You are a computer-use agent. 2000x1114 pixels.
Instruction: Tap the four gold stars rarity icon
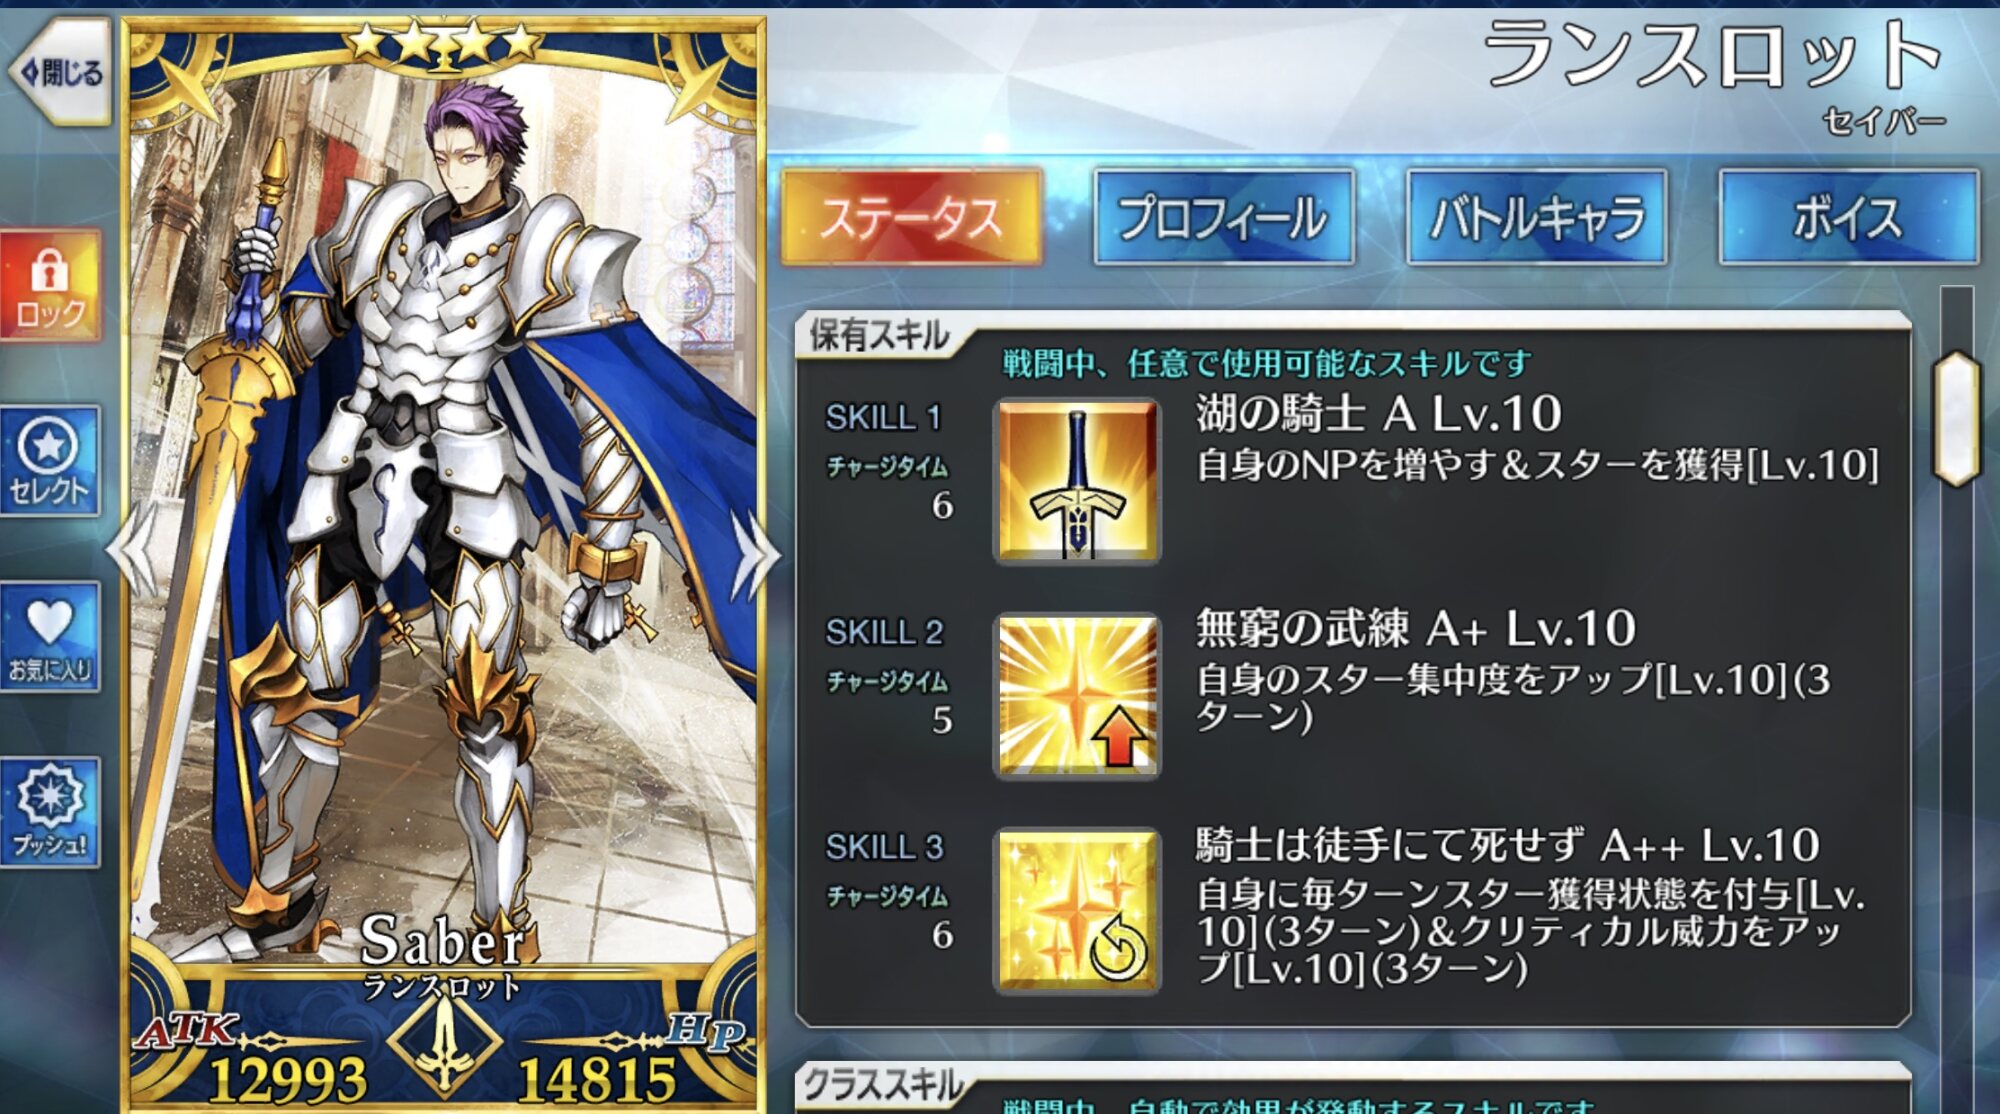click(443, 41)
